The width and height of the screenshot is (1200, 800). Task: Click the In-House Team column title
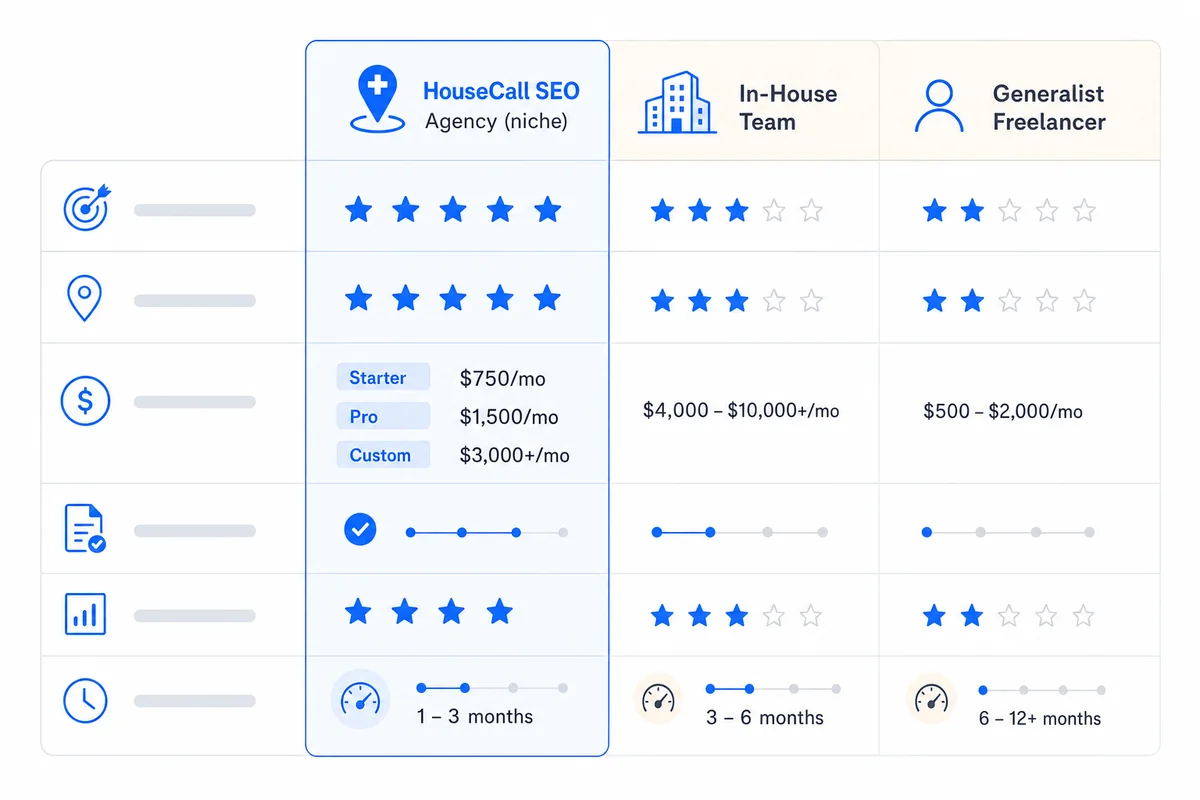coord(788,108)
